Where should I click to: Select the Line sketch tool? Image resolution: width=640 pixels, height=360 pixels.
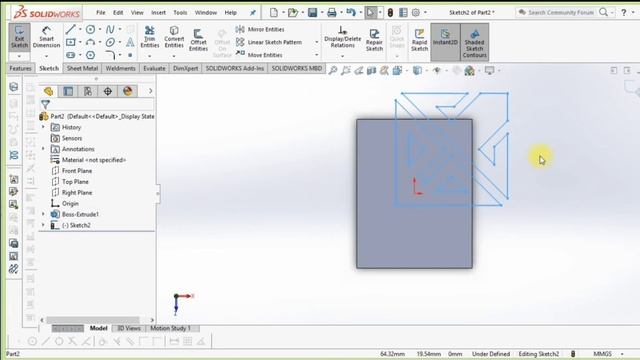[71, 29]
